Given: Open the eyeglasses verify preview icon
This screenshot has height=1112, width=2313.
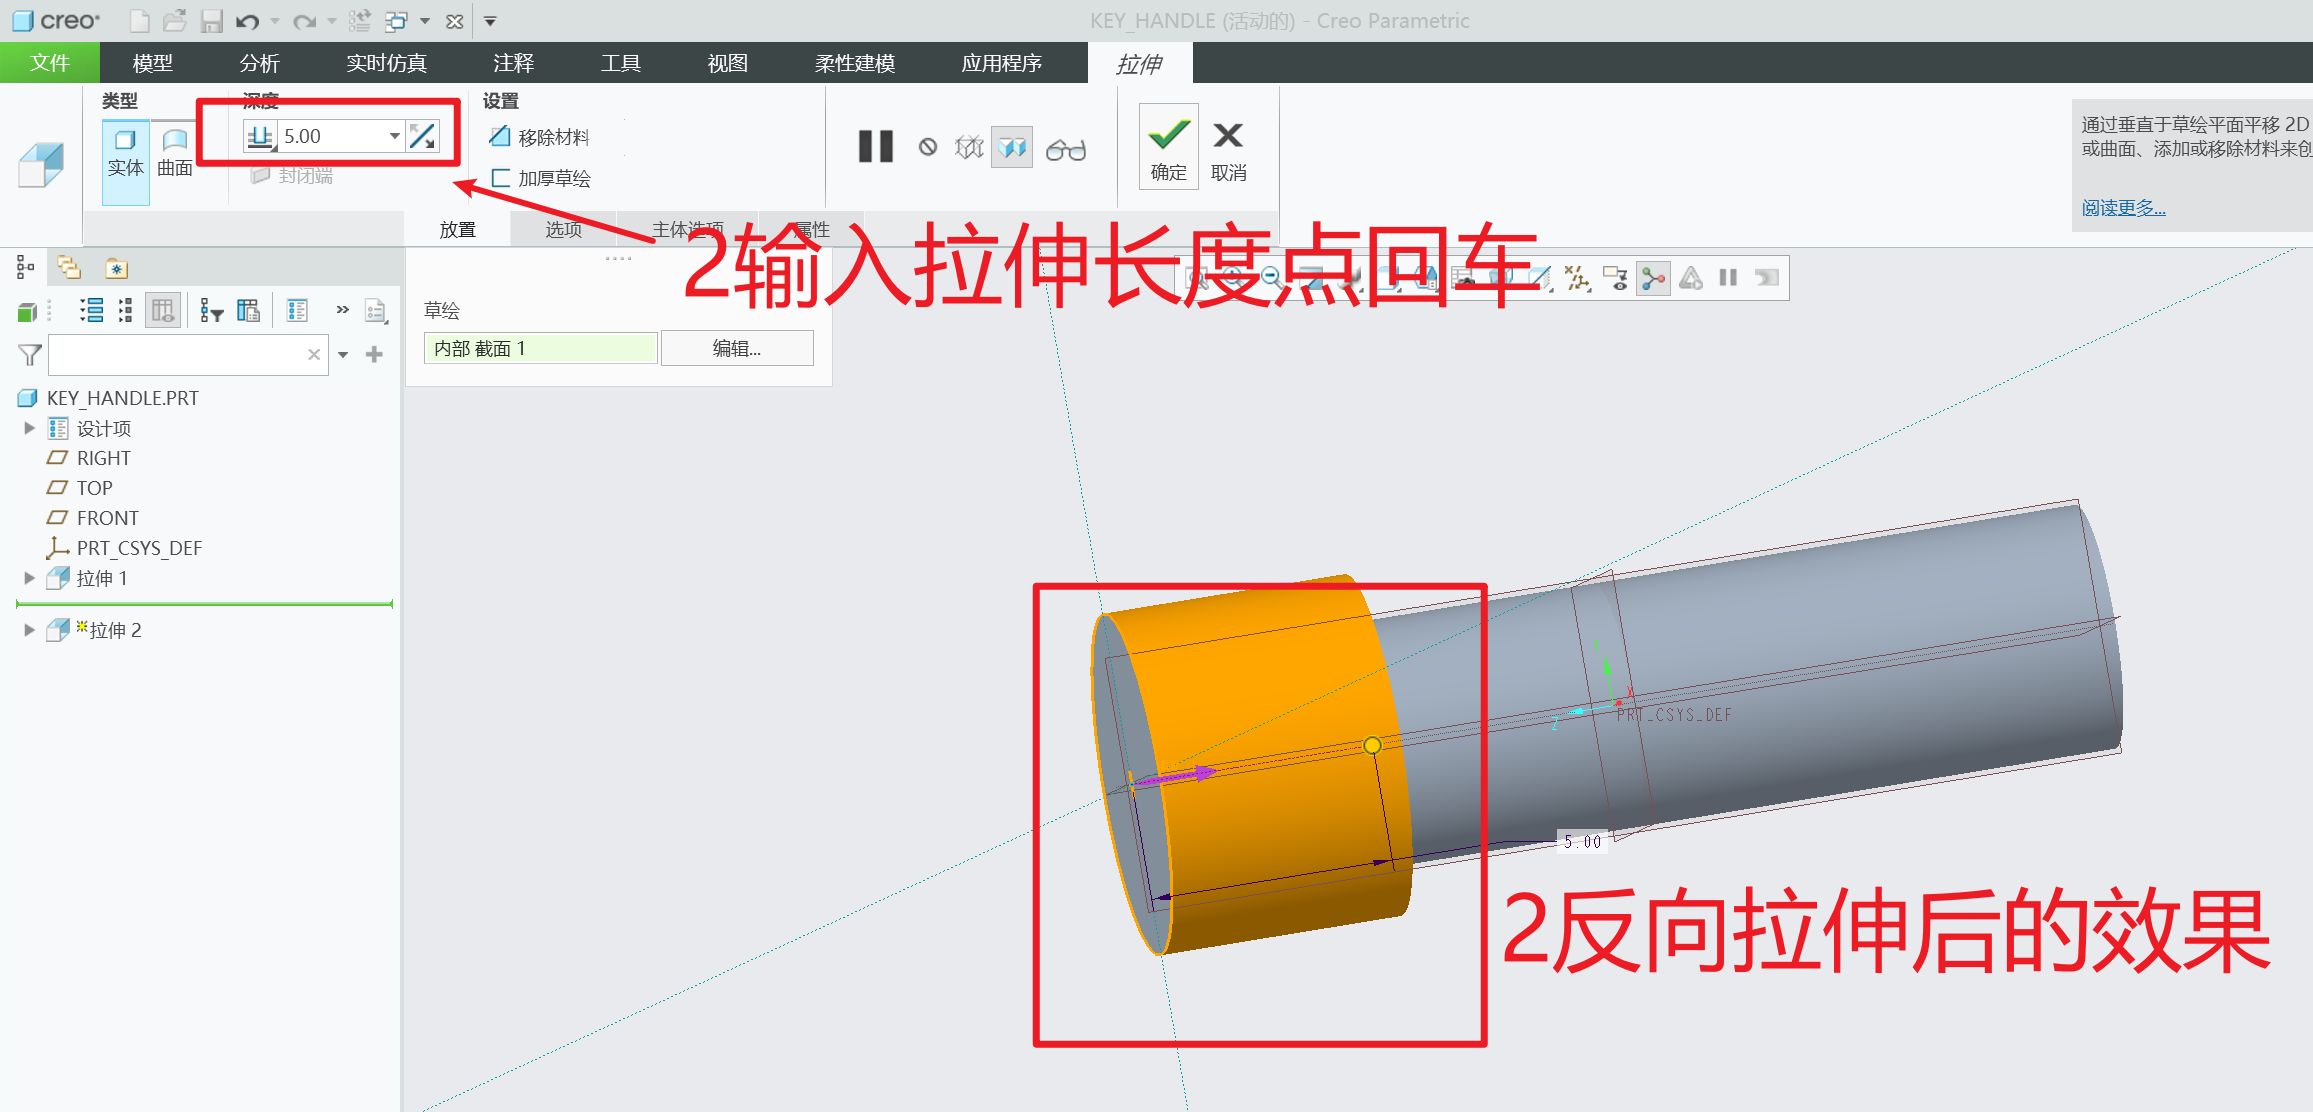Looking at the screenshot, I should point(1066,148).
